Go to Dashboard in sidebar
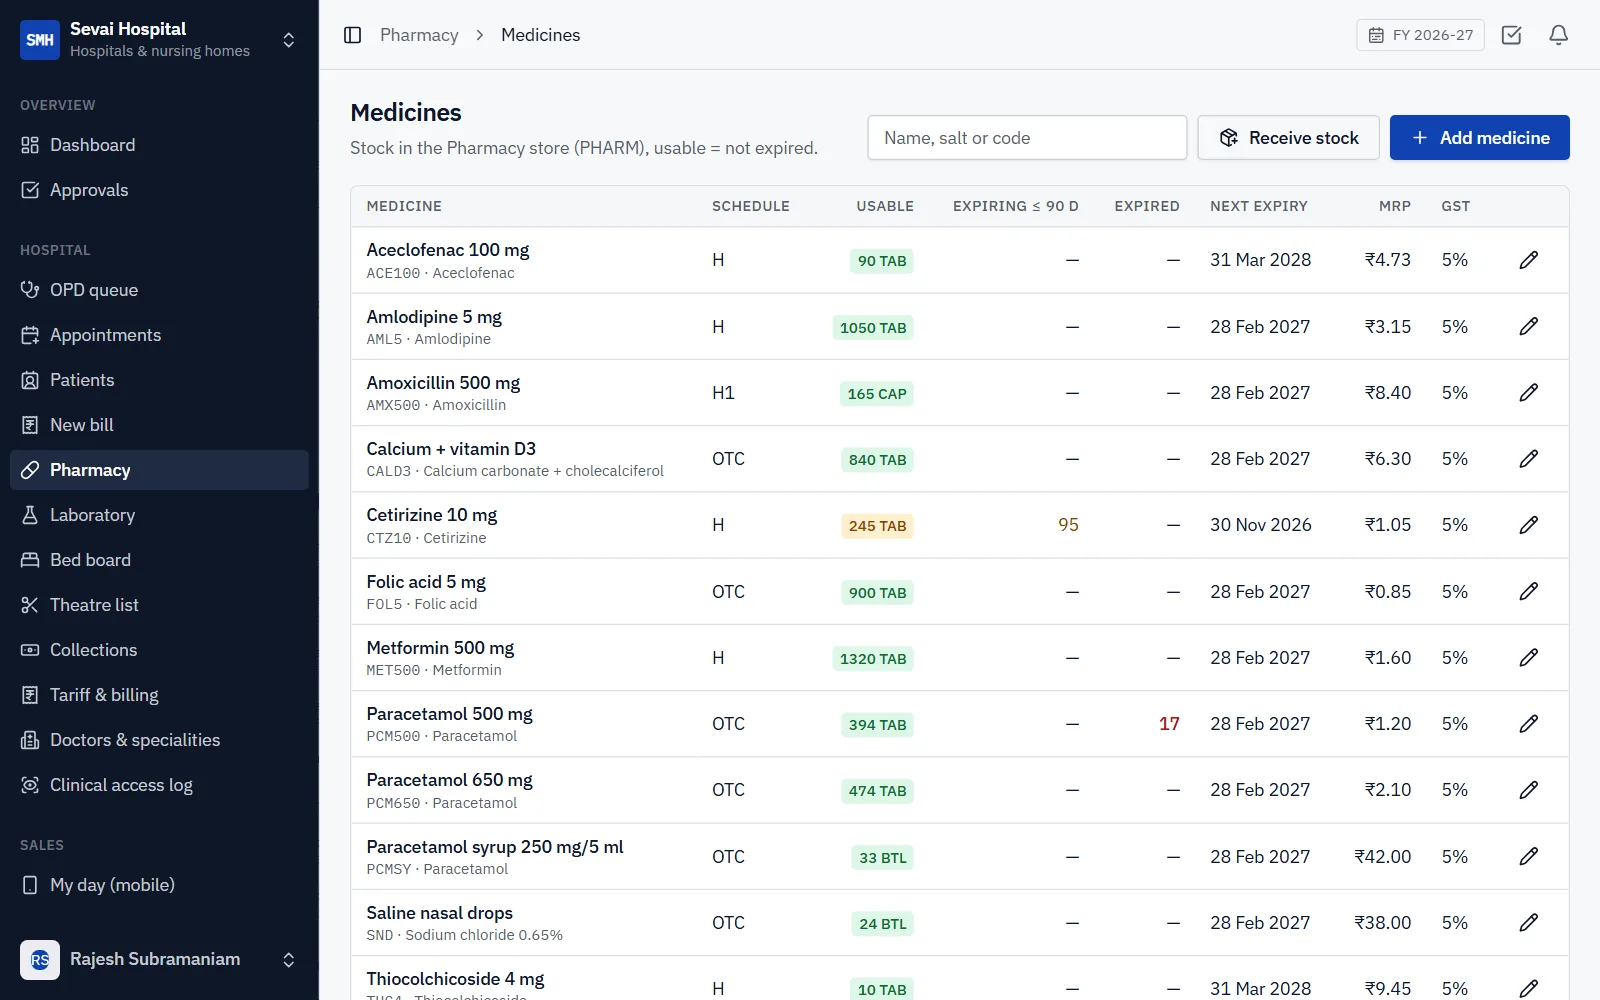Viewport: 1600px width, 1000px height. coord(159,145)
